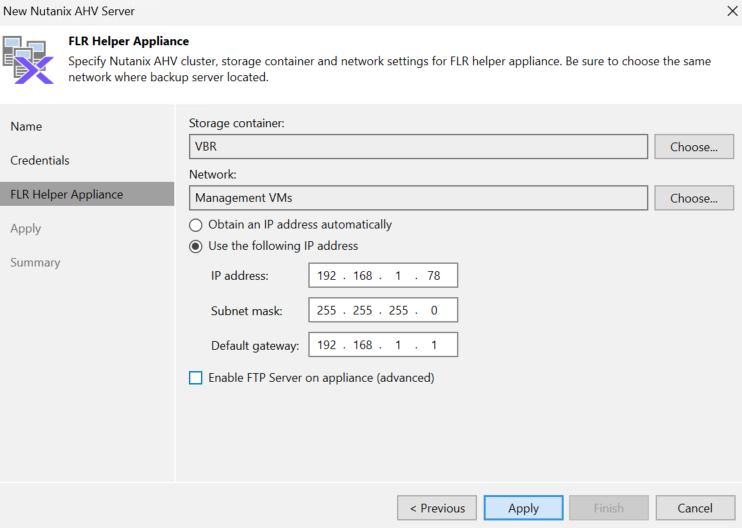This screenshot has height=528, width=742.
Task: Click the last octet of IP address
Action: 434,275
